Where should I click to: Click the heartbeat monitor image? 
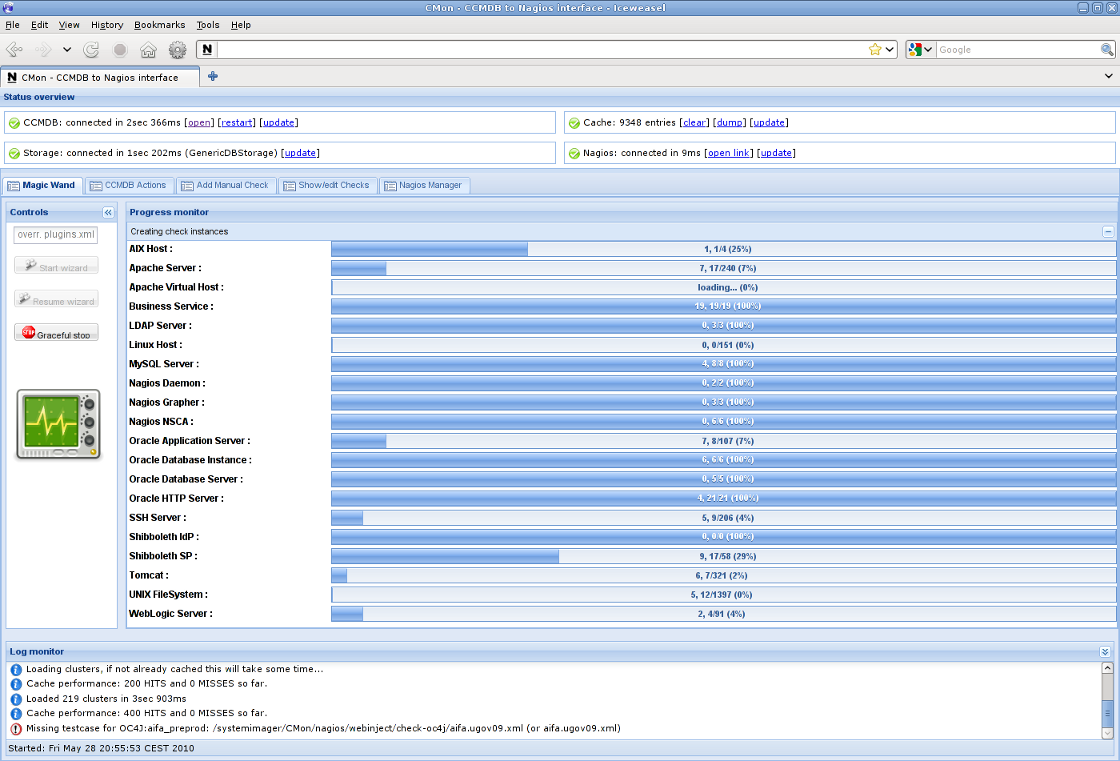(59, 425)
